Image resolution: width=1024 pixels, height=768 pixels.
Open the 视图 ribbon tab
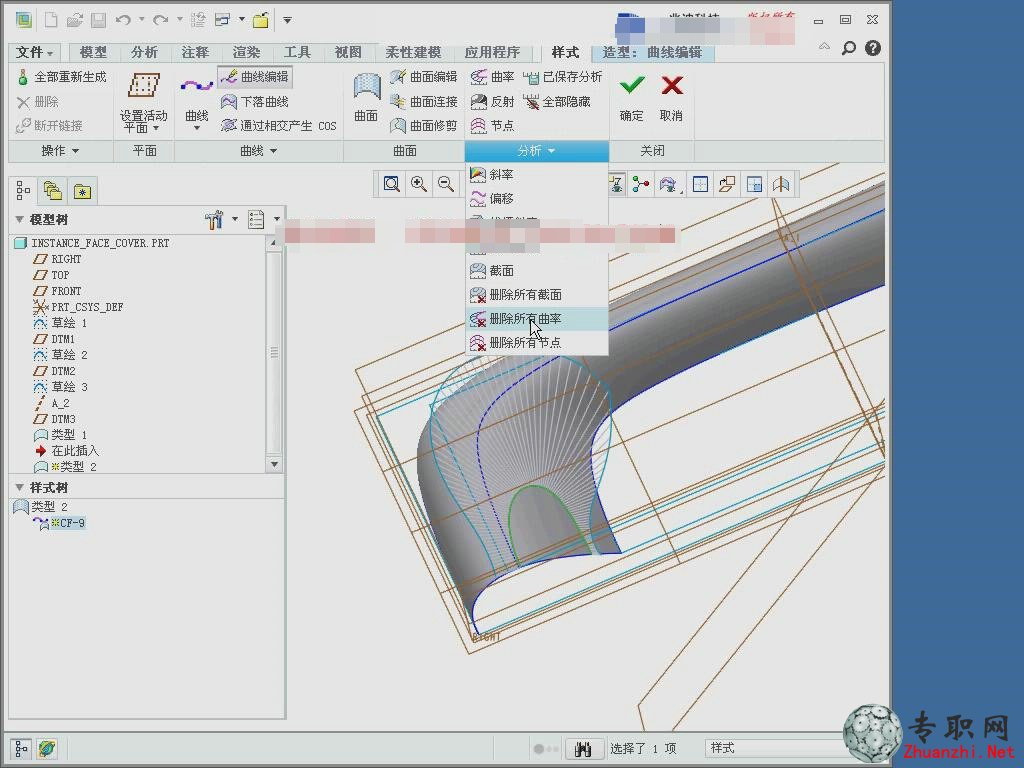(348, 52)
